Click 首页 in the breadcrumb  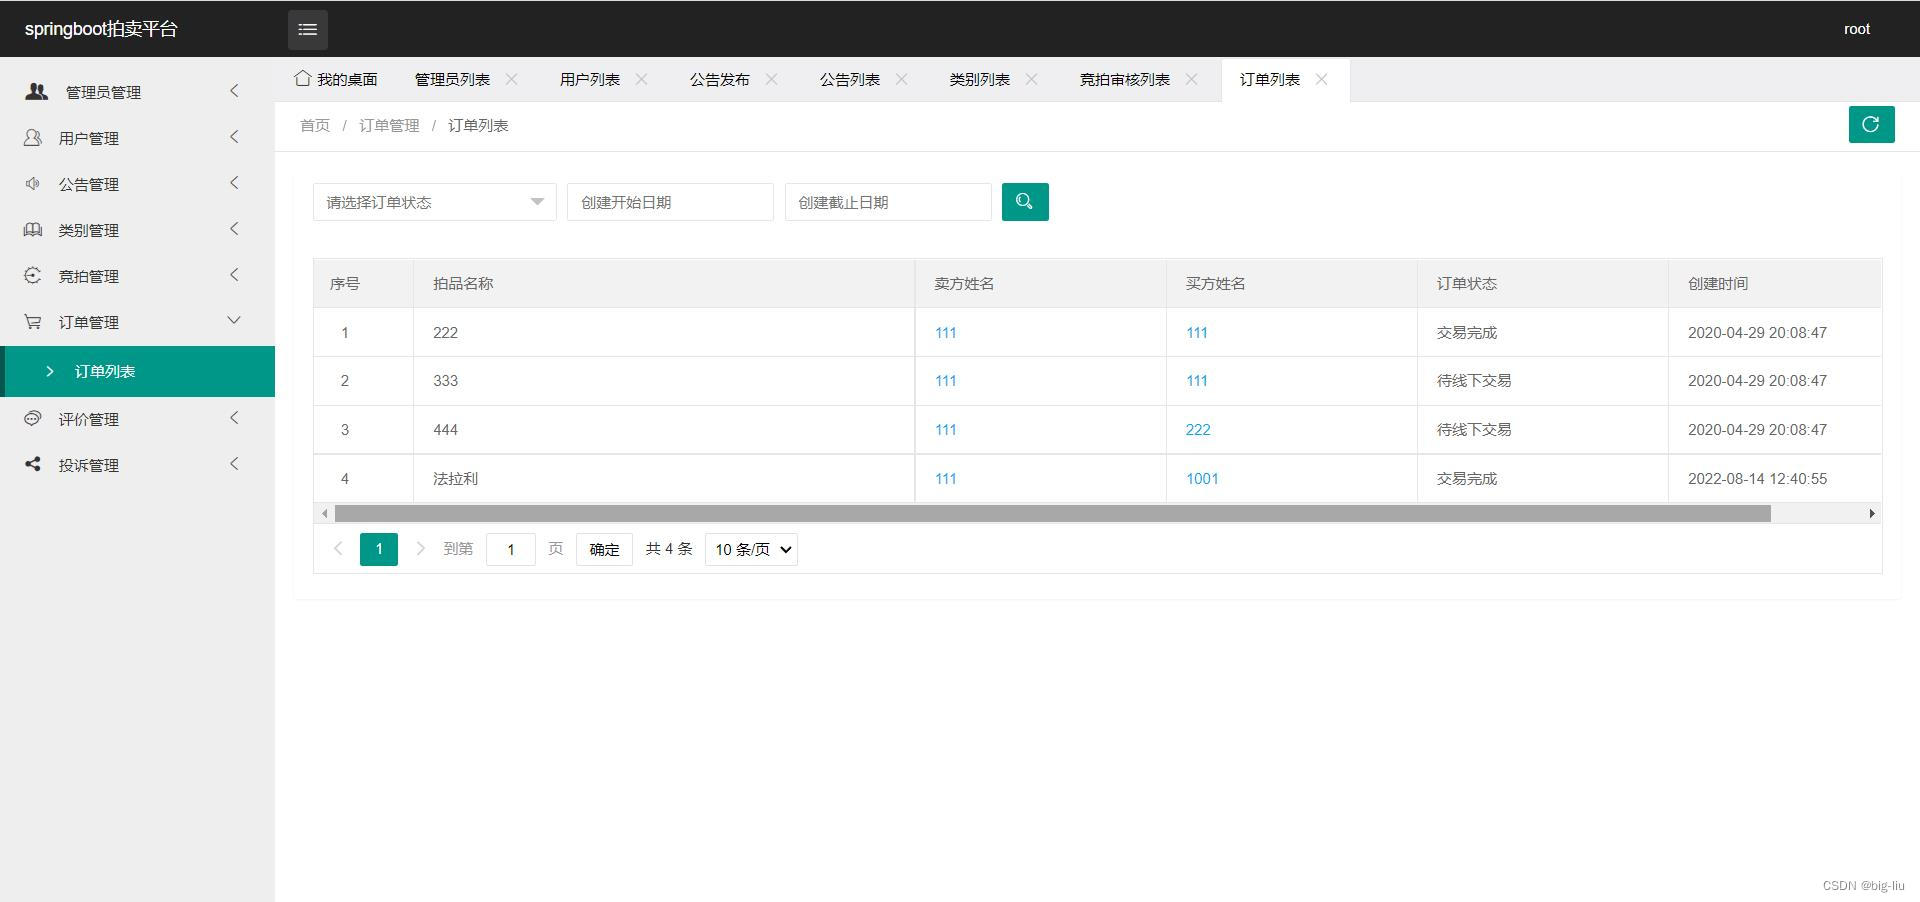(x=315, y=125)
